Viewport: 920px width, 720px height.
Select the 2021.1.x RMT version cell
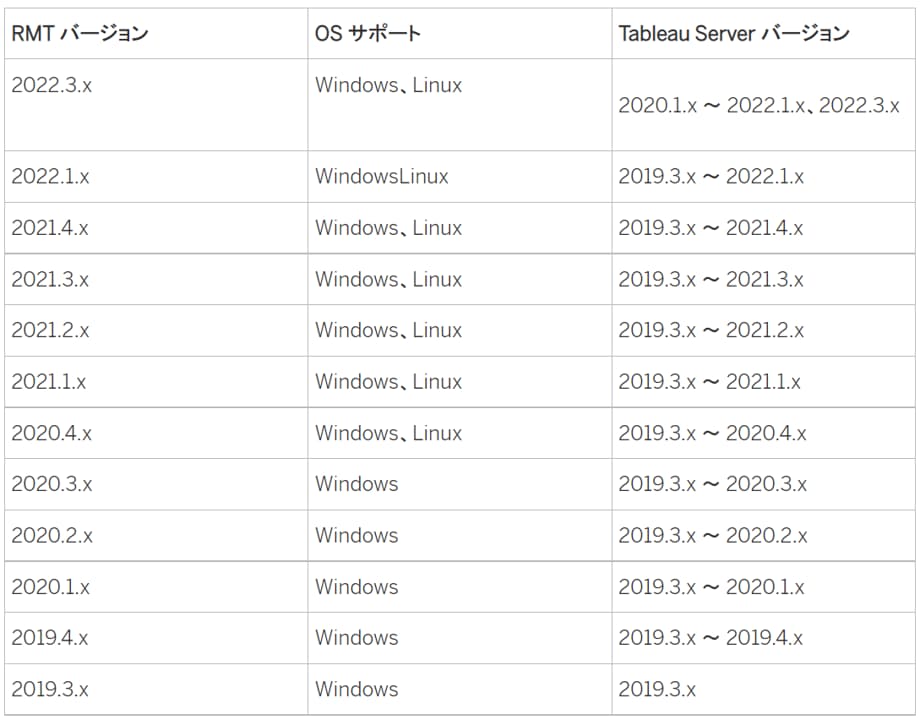click(x=156, y=382)
